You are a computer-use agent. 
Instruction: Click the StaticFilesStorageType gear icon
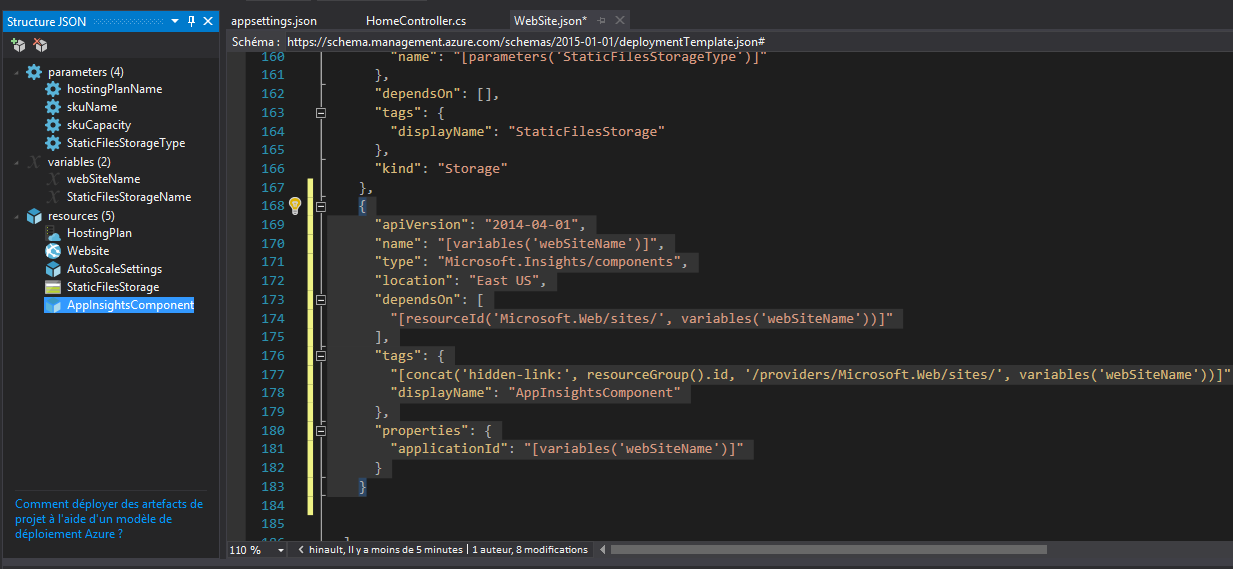53,143
